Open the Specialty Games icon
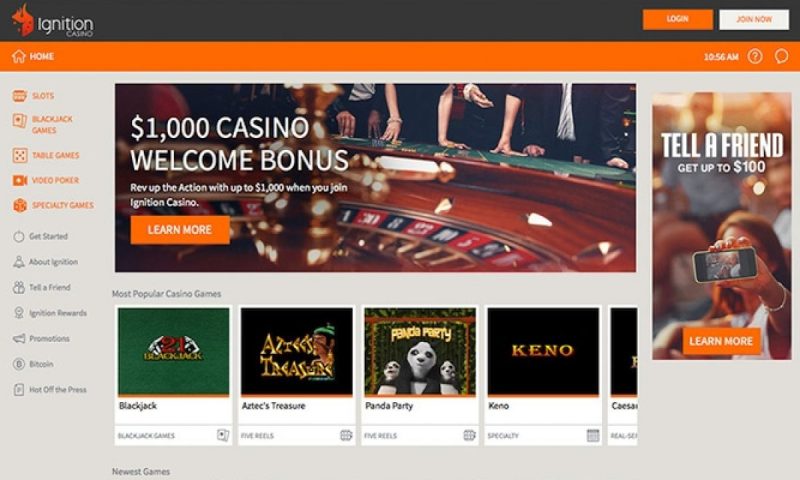This screenshot has height=480, width=800. tap(20, 205)
